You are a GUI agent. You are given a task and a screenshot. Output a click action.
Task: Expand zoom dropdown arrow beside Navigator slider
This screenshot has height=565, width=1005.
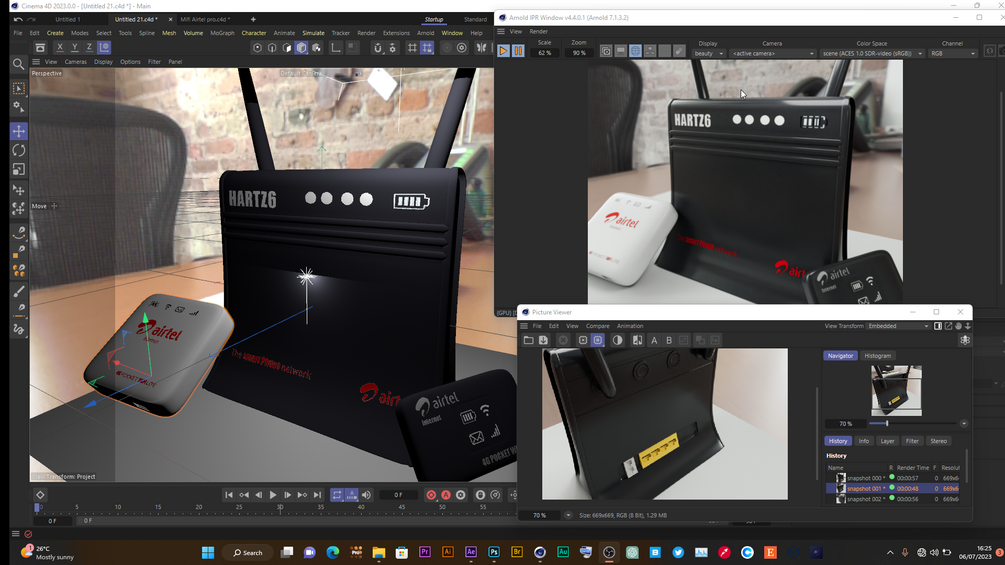[963, 423]
